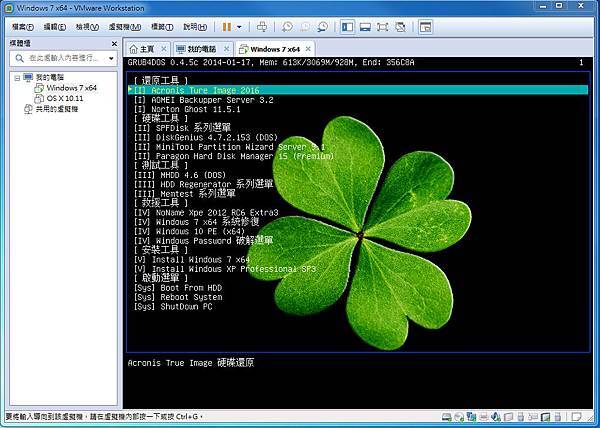600x428 pixels.
Task: Open the 檔案(F) menu
Action: [23, 27]
